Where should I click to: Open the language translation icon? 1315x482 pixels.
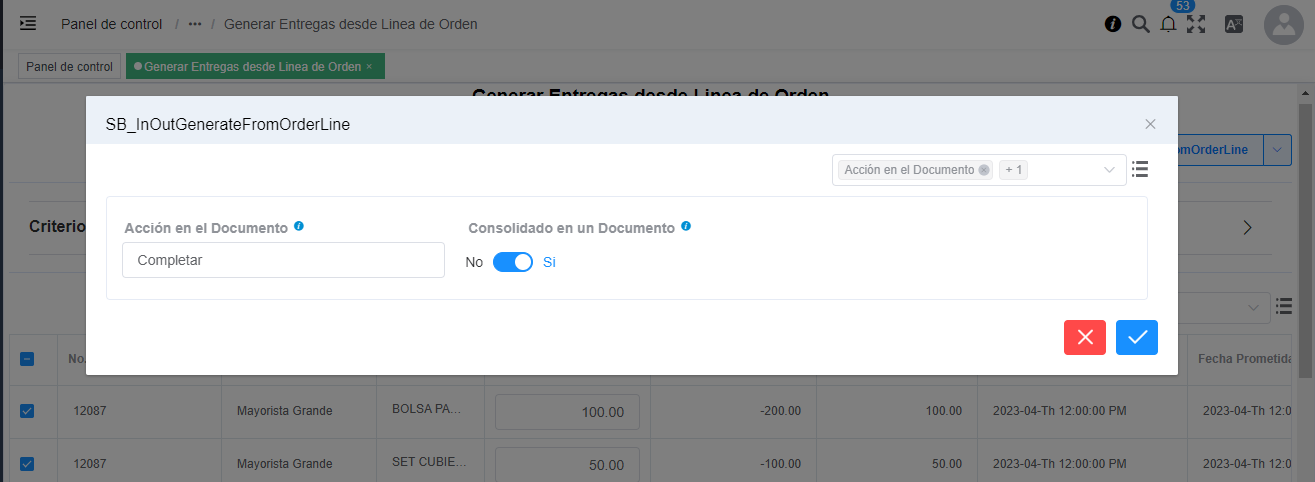tap(1234, 25)
